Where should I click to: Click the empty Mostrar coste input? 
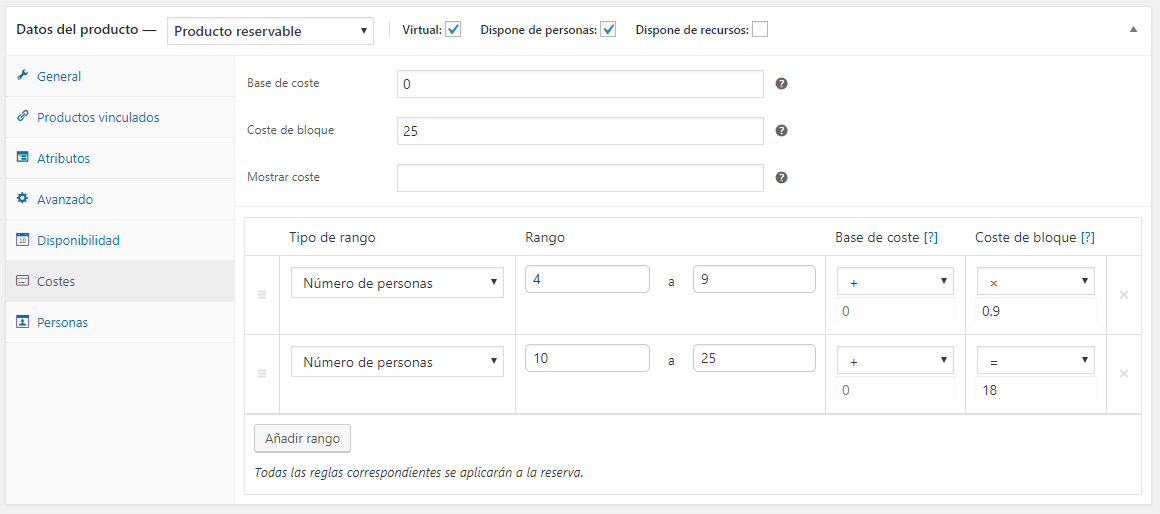(580, 178)
